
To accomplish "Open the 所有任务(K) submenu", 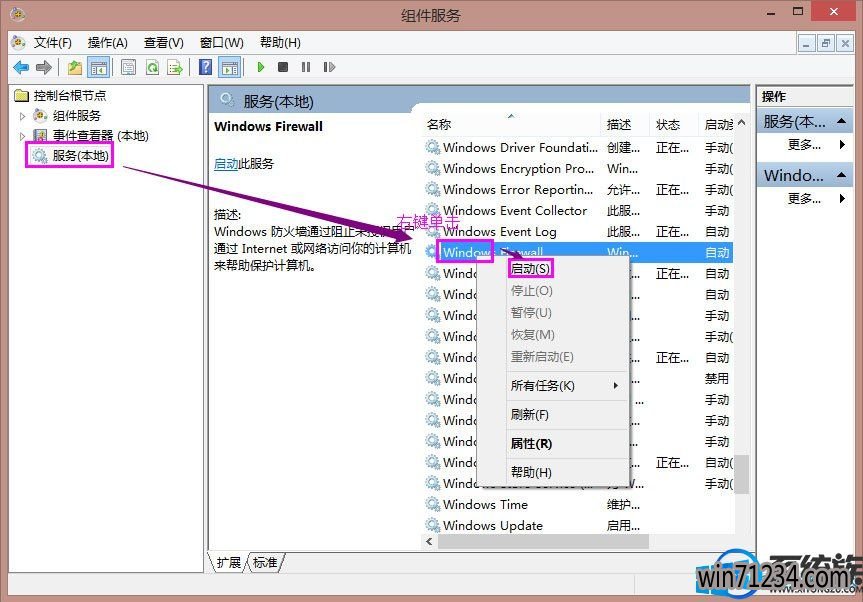I will [553, 386].
